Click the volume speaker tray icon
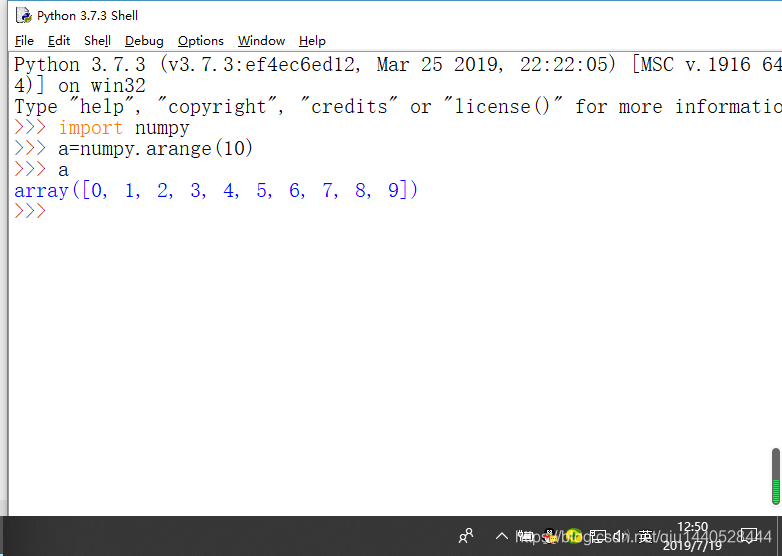 [x=621, y=537]
